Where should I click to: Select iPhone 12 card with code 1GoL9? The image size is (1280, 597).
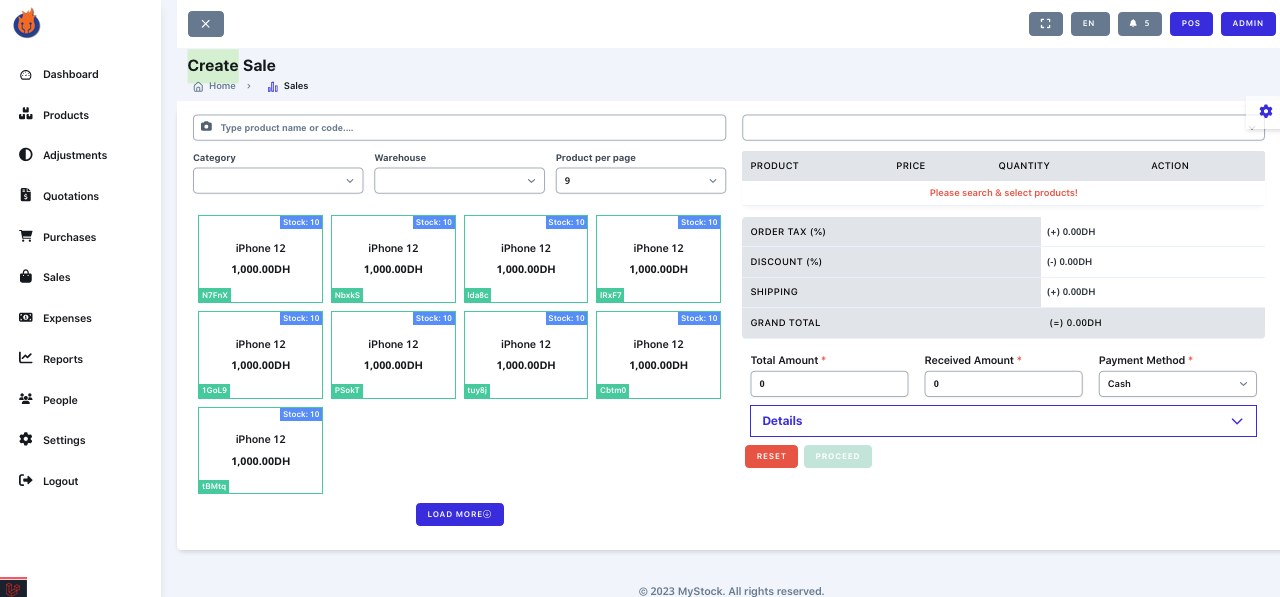tap(260, 355)
